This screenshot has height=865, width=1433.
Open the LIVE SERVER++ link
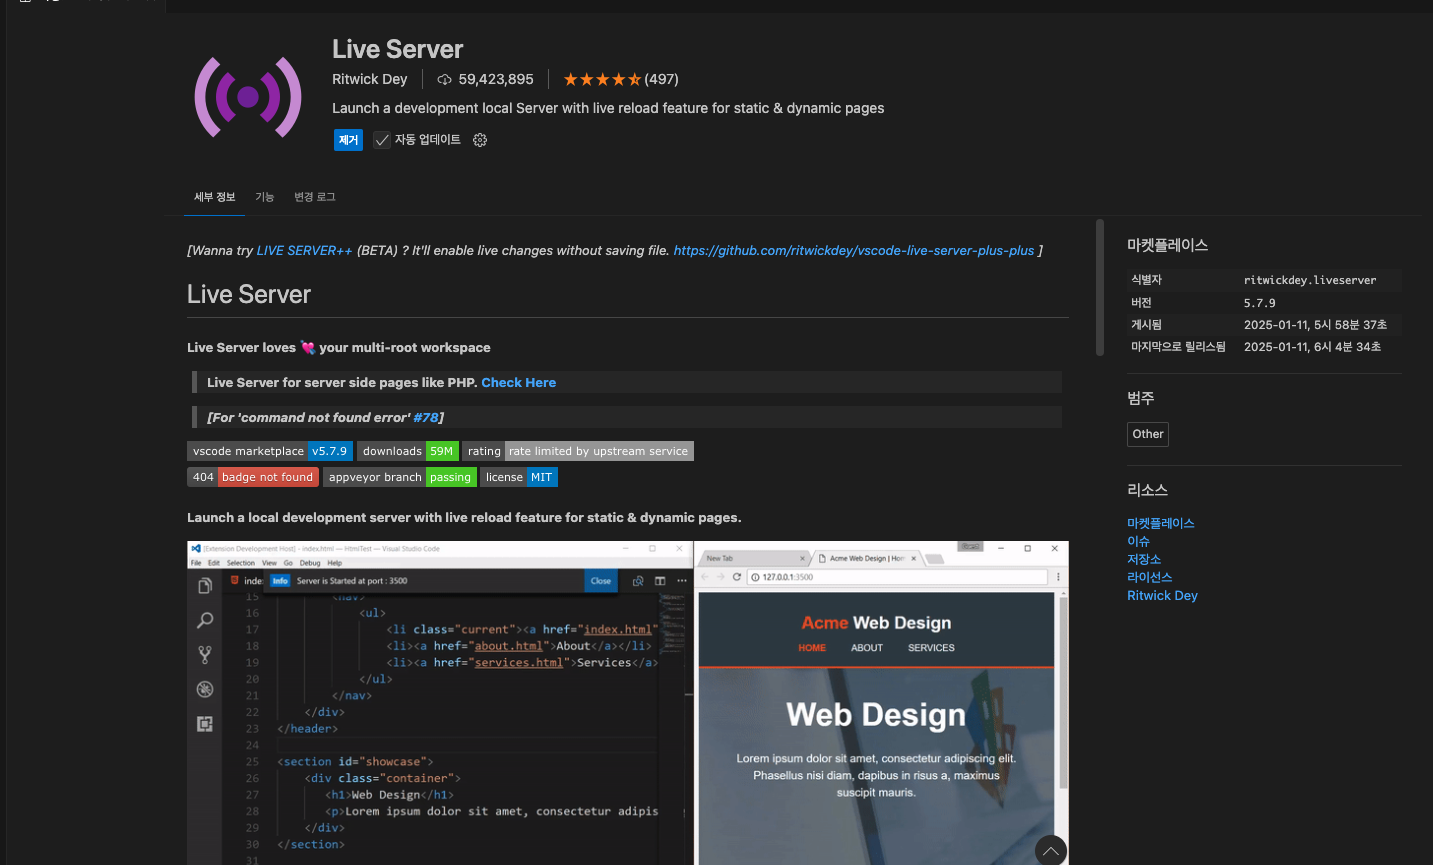[304, 251]
